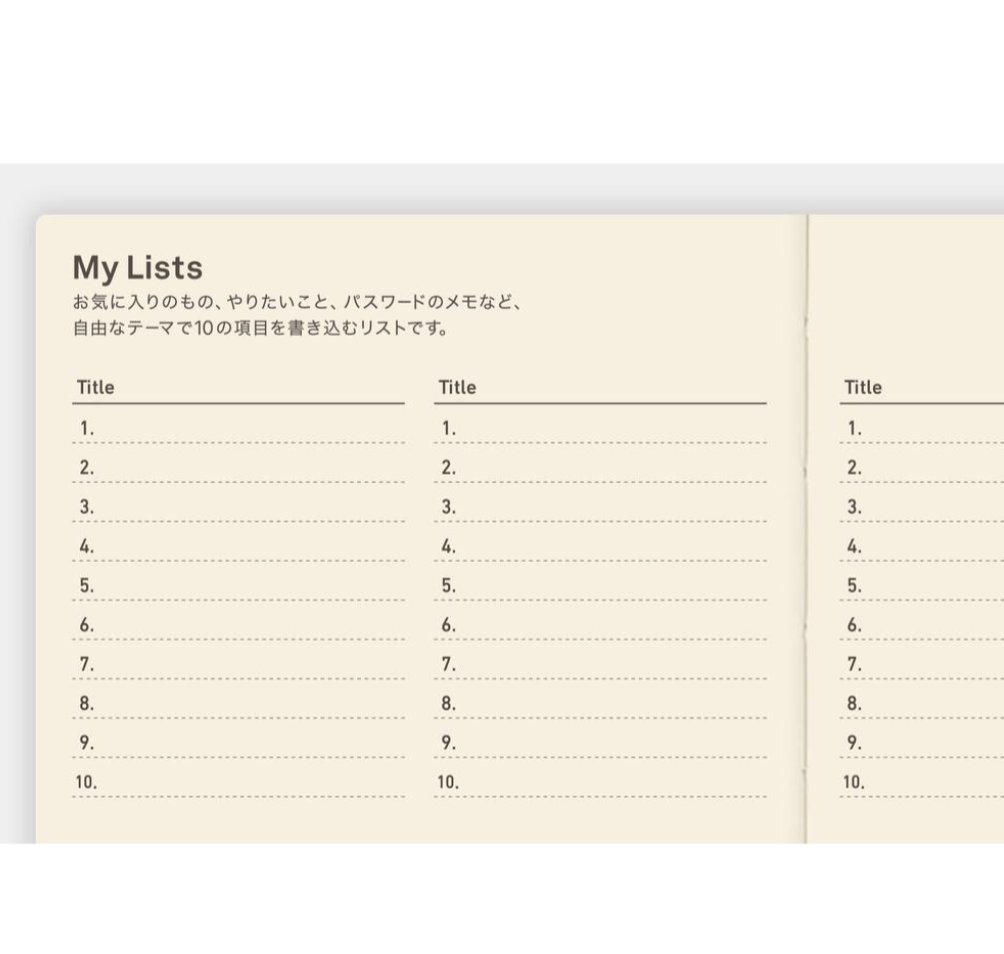Click the Japanese description text under My Lists
Image resolution: width=1004 pixels, height=954 pixels.
297,315
